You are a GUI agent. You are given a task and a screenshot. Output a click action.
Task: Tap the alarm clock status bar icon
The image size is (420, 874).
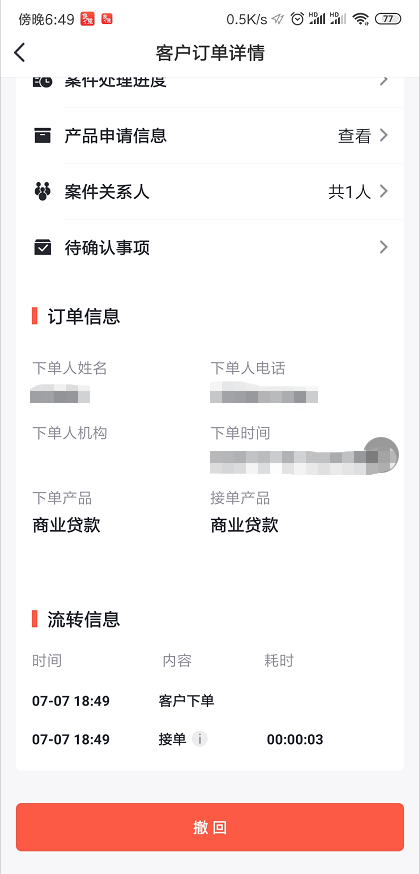(297, 20)
